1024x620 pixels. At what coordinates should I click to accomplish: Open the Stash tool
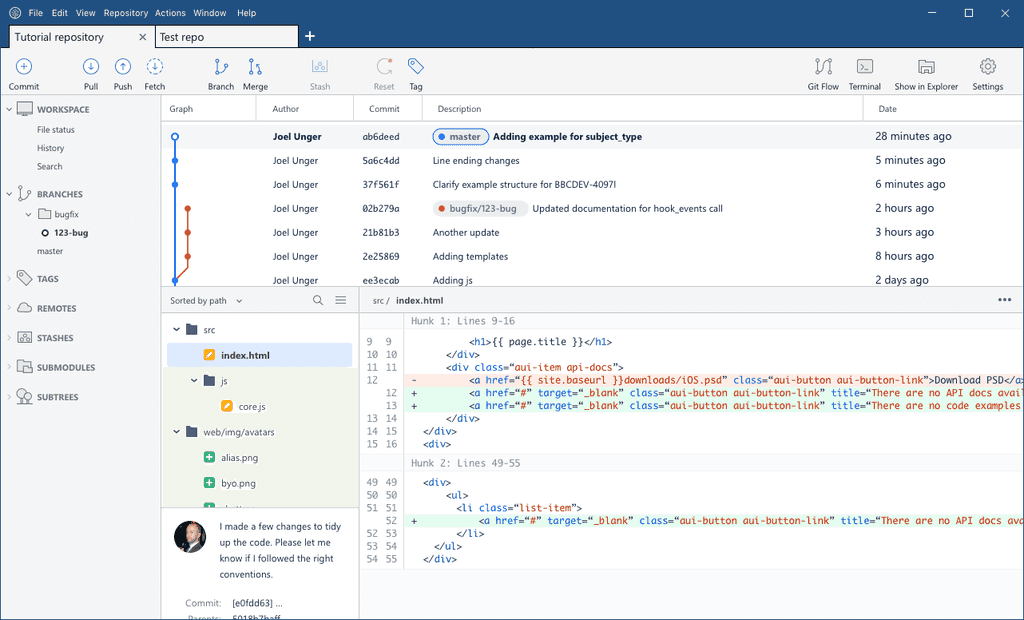319,72
